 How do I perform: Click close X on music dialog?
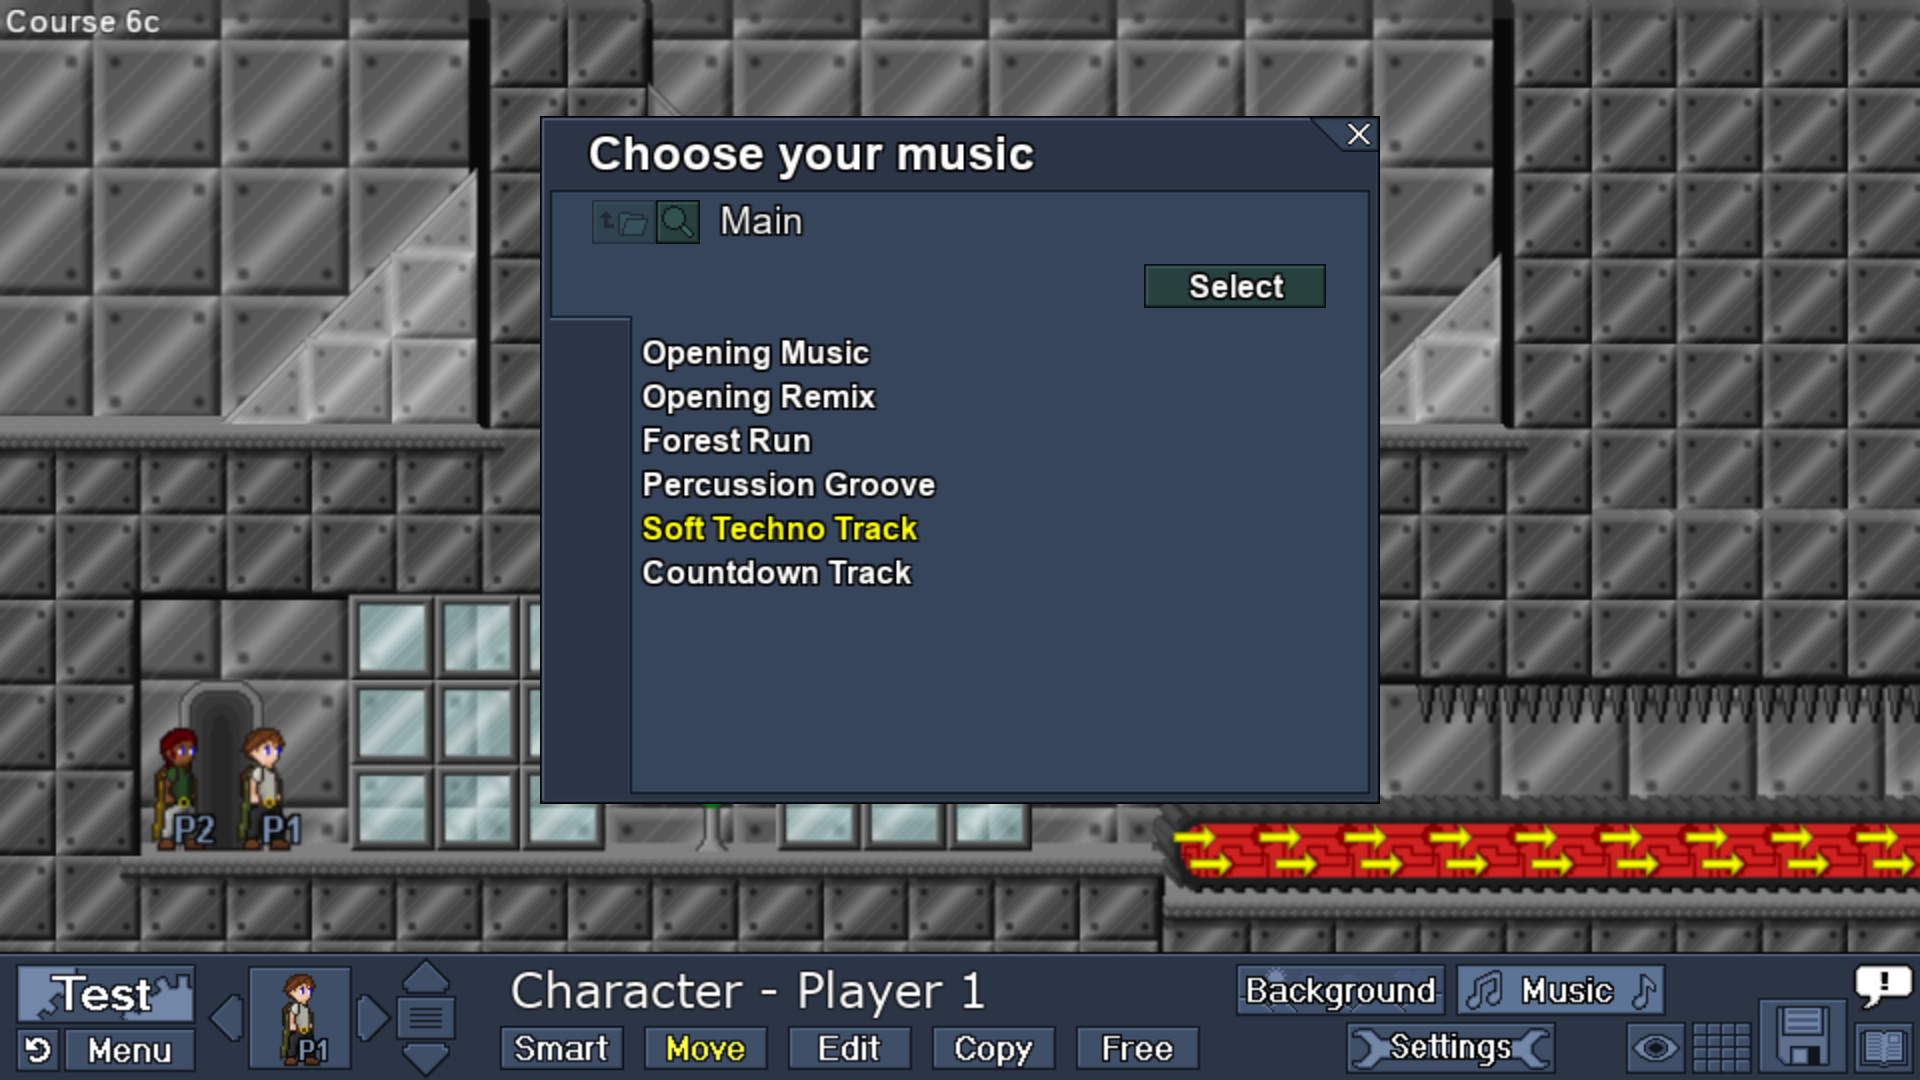click(x=1357, y=132)
